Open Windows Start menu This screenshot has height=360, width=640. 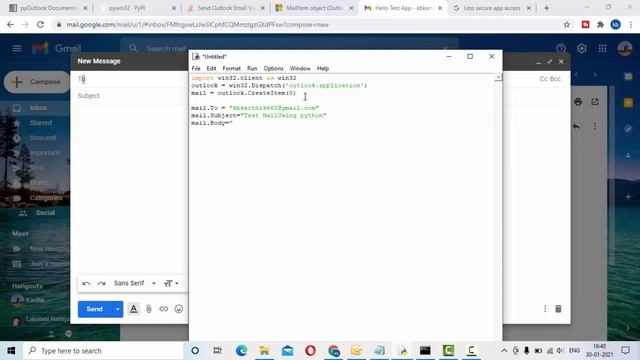click(11, 351)
